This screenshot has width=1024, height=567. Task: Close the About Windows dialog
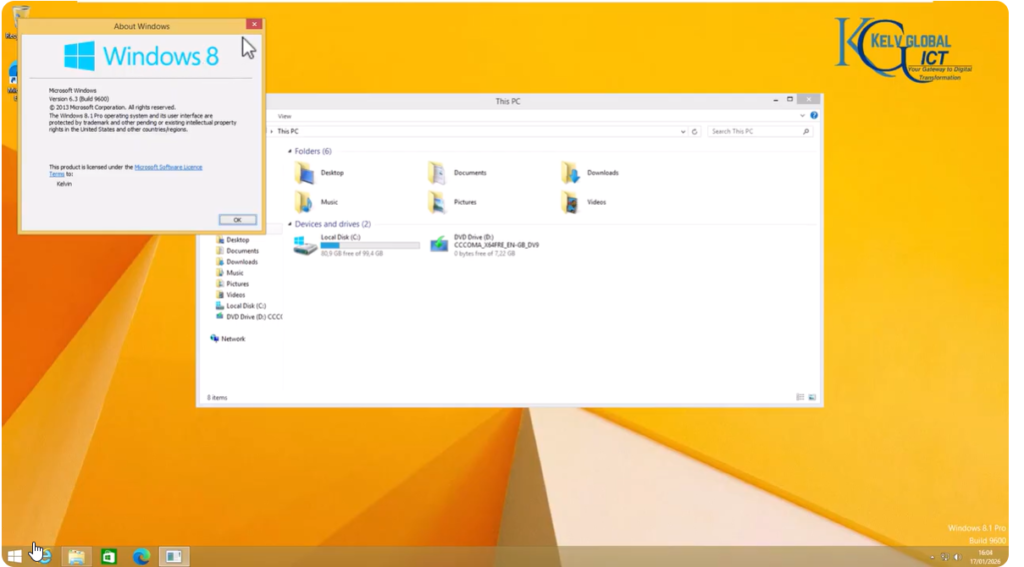pos(254,24)
